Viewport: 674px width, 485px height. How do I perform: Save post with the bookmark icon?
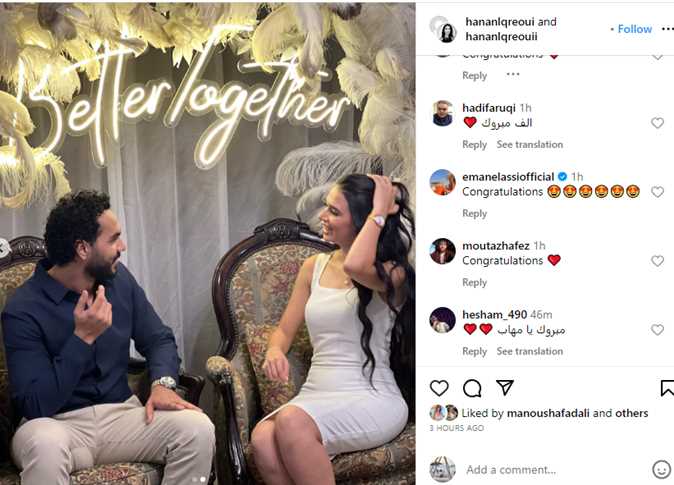click(667, 388)
